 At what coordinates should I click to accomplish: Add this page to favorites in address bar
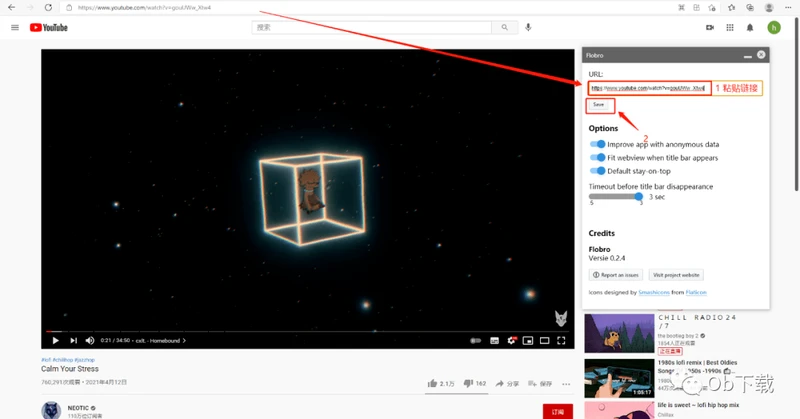[x=712, y=8]
